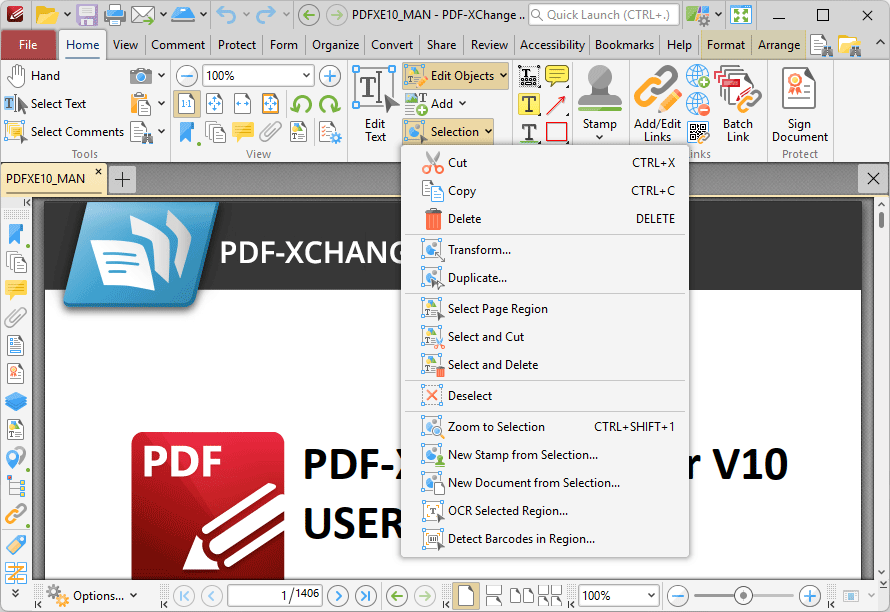
Task: Click the zoom slider handle in status bar
Action: tap(743, 596)
